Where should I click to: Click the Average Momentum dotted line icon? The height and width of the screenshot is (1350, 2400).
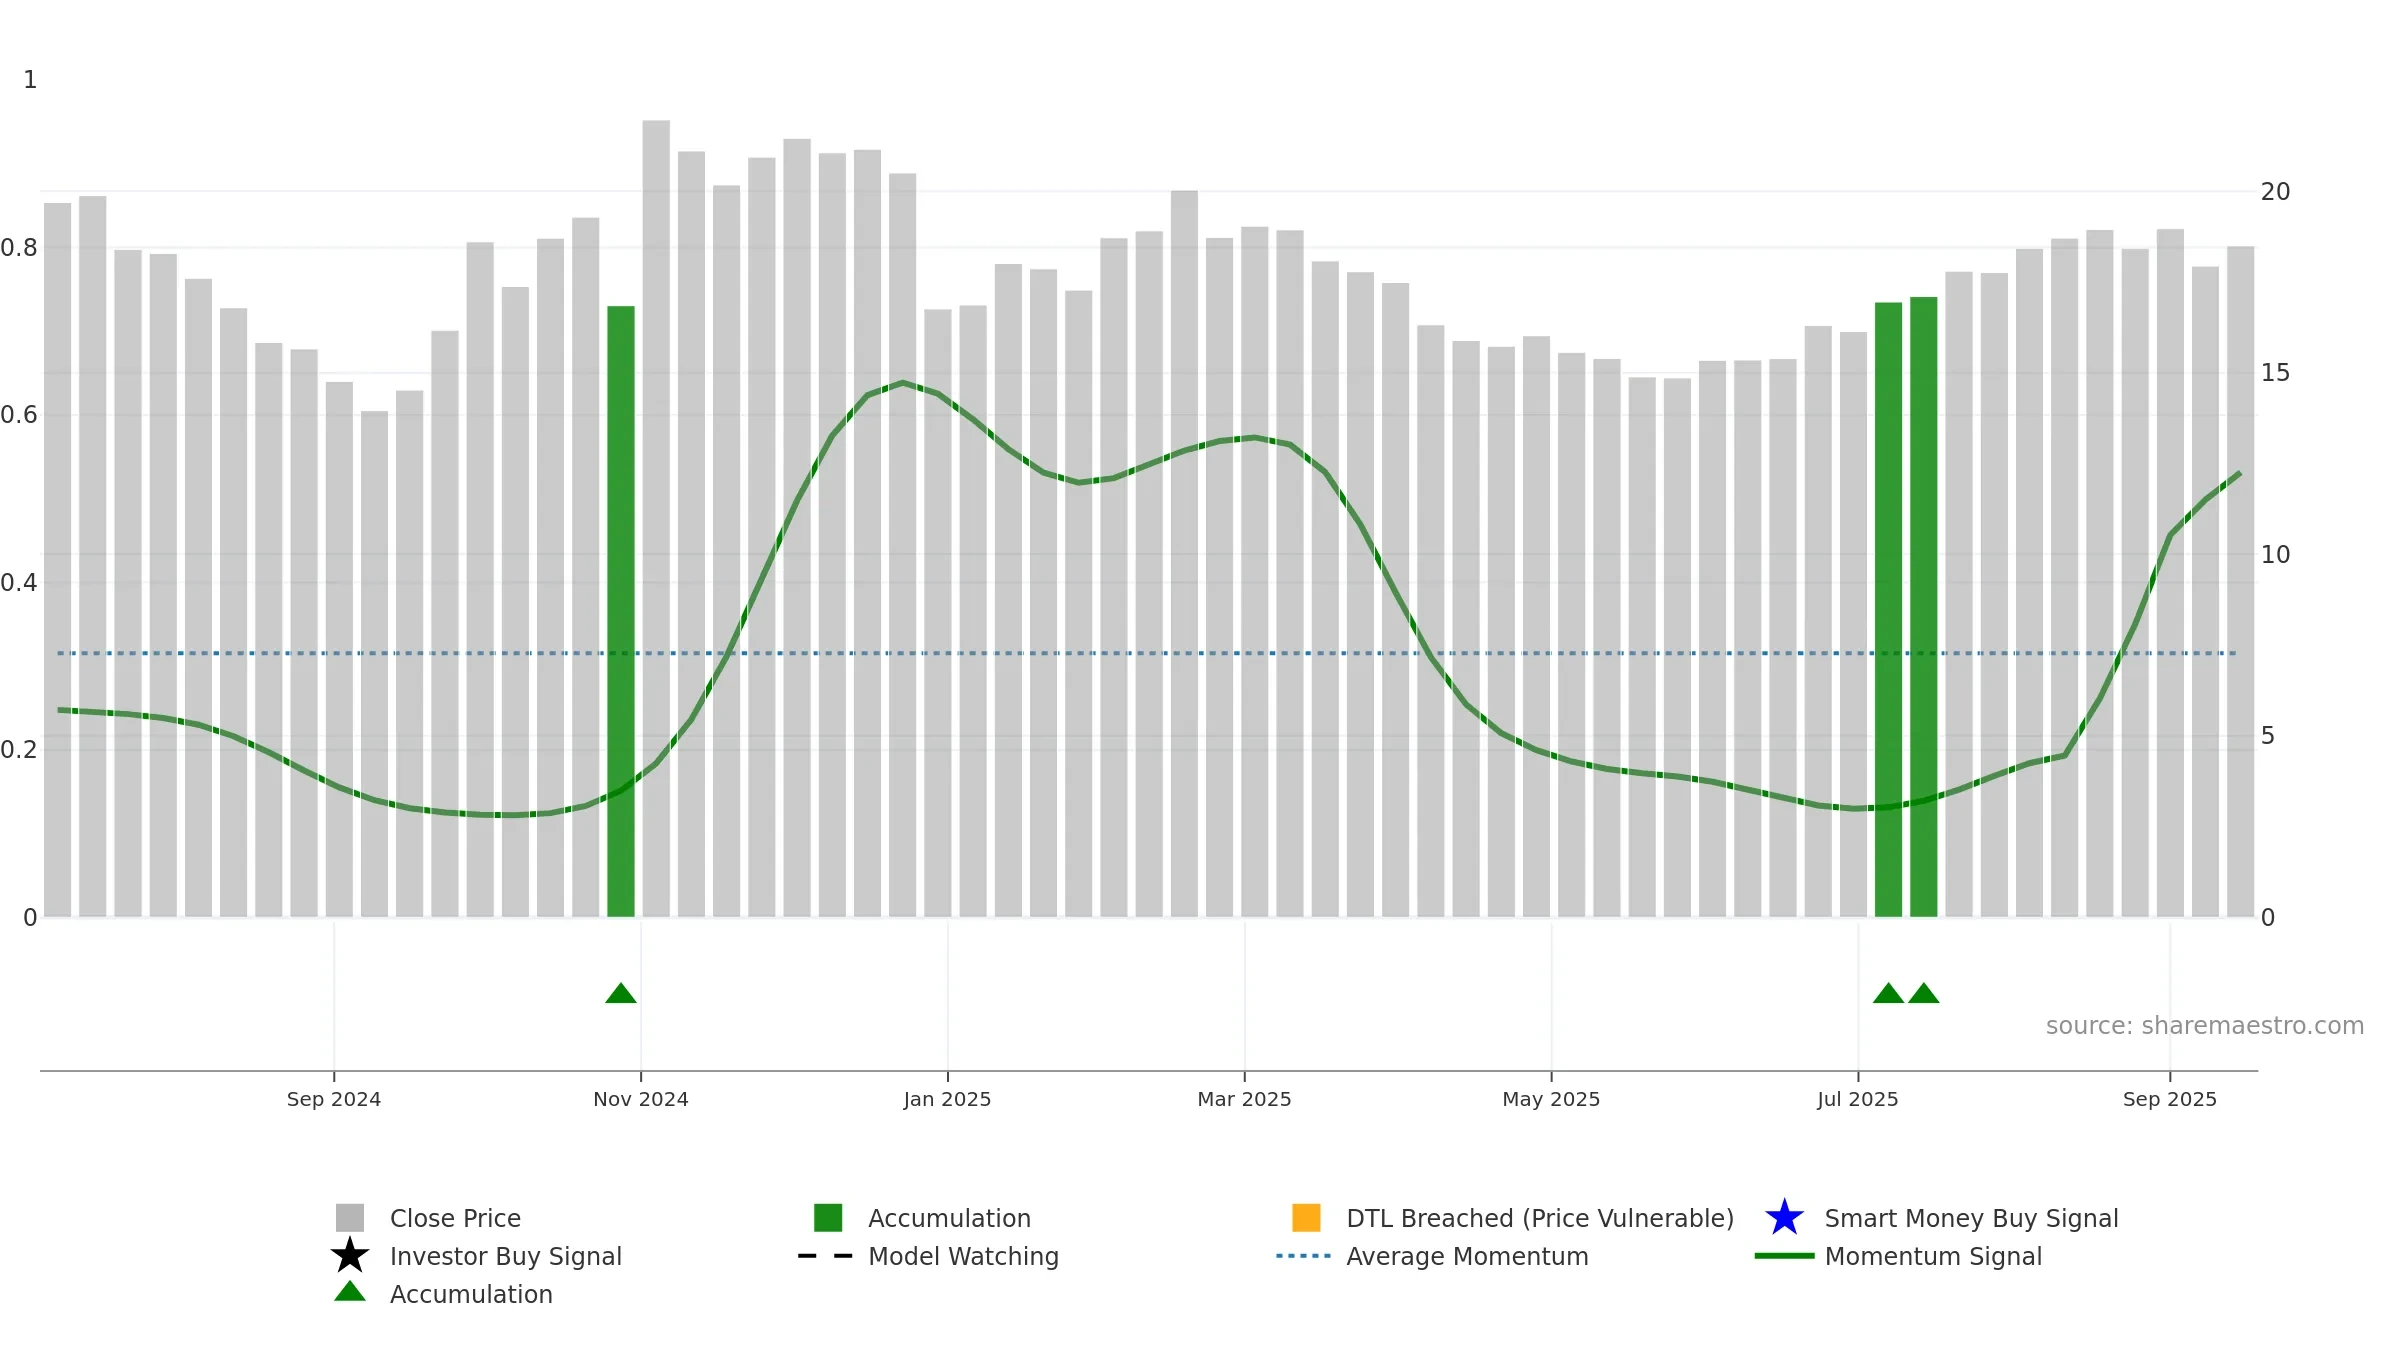pyautogui.click(x=1304, y=1256)
